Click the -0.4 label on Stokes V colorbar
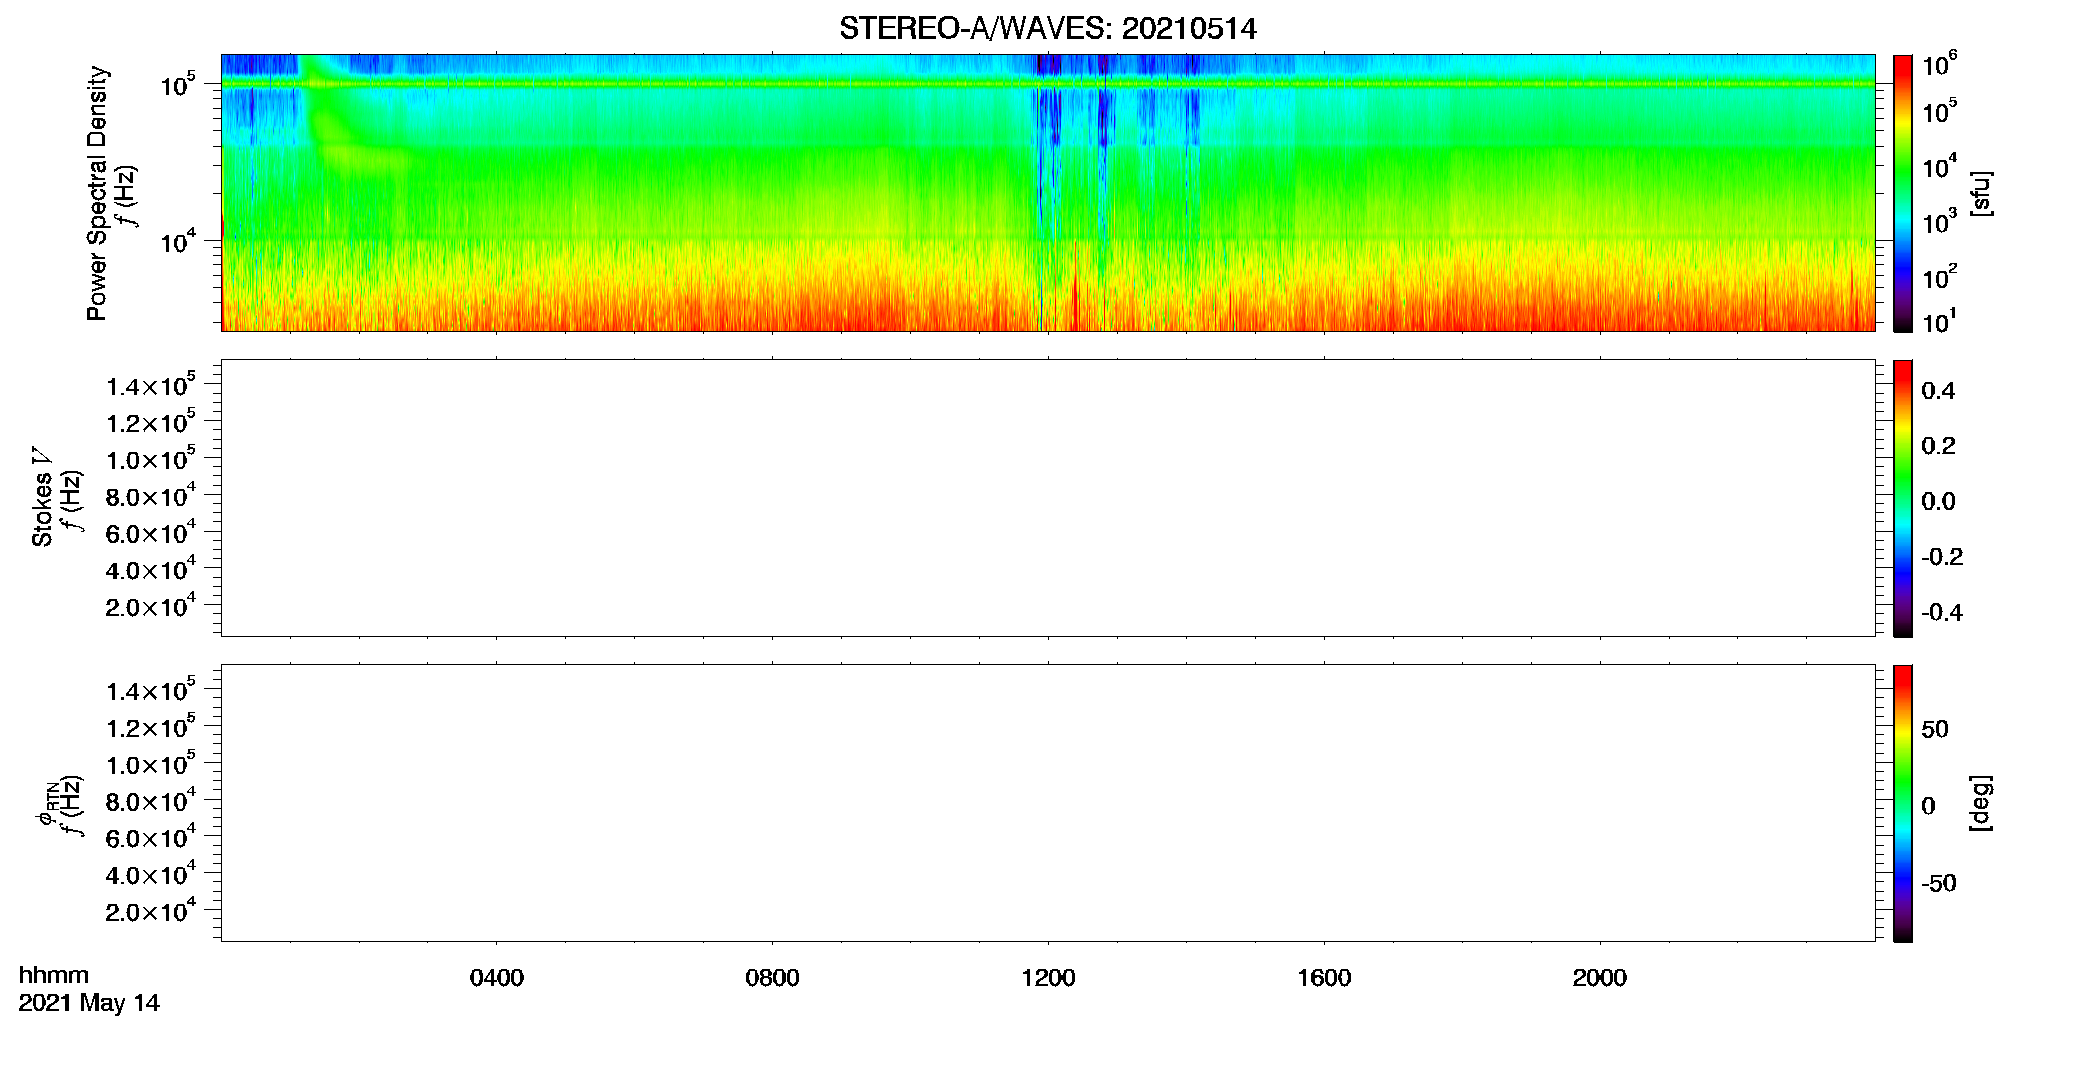Screen dimensions: 2096x1080 tap(1942, 612)
